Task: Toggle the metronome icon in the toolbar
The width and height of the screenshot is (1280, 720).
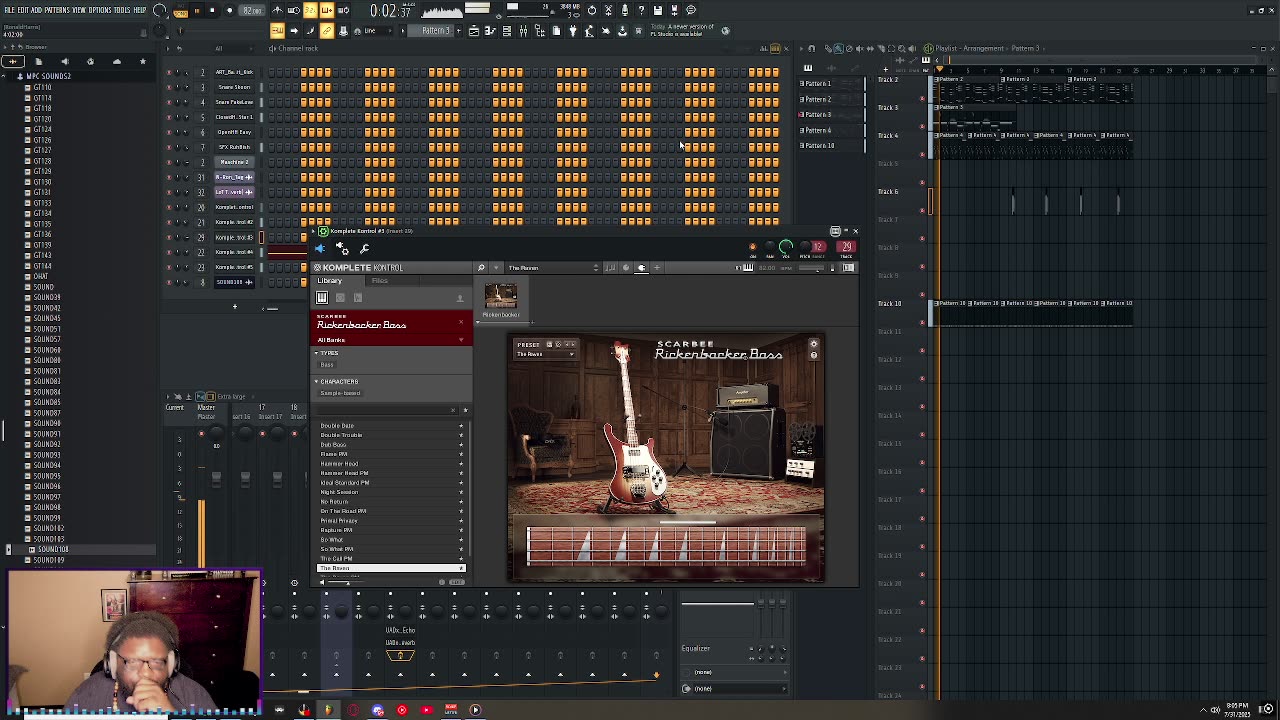Action: [277, 10]
